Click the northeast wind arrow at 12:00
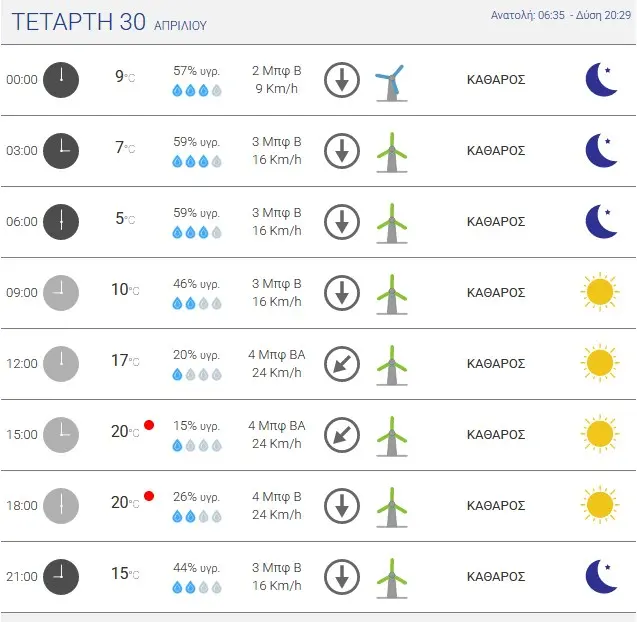Image resolution: width=637 pixels, height=622 pixels. [342, 364]
